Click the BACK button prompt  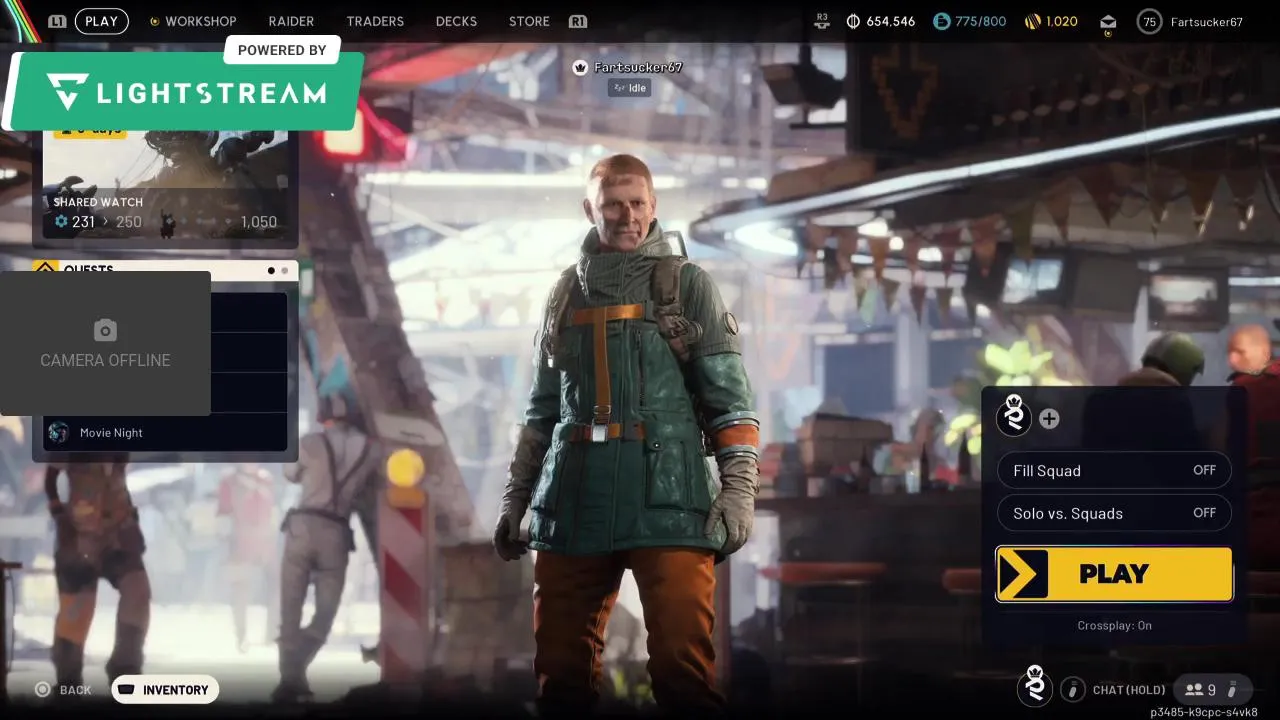click(64, 690)
